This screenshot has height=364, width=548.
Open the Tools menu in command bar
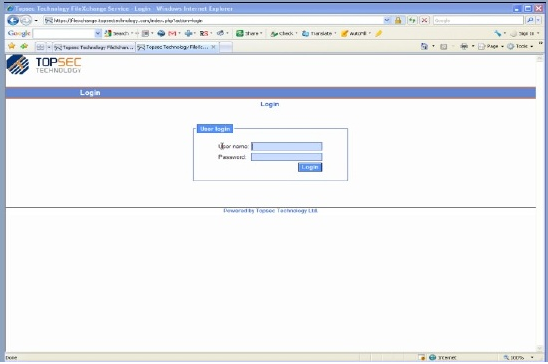(520, 46)
